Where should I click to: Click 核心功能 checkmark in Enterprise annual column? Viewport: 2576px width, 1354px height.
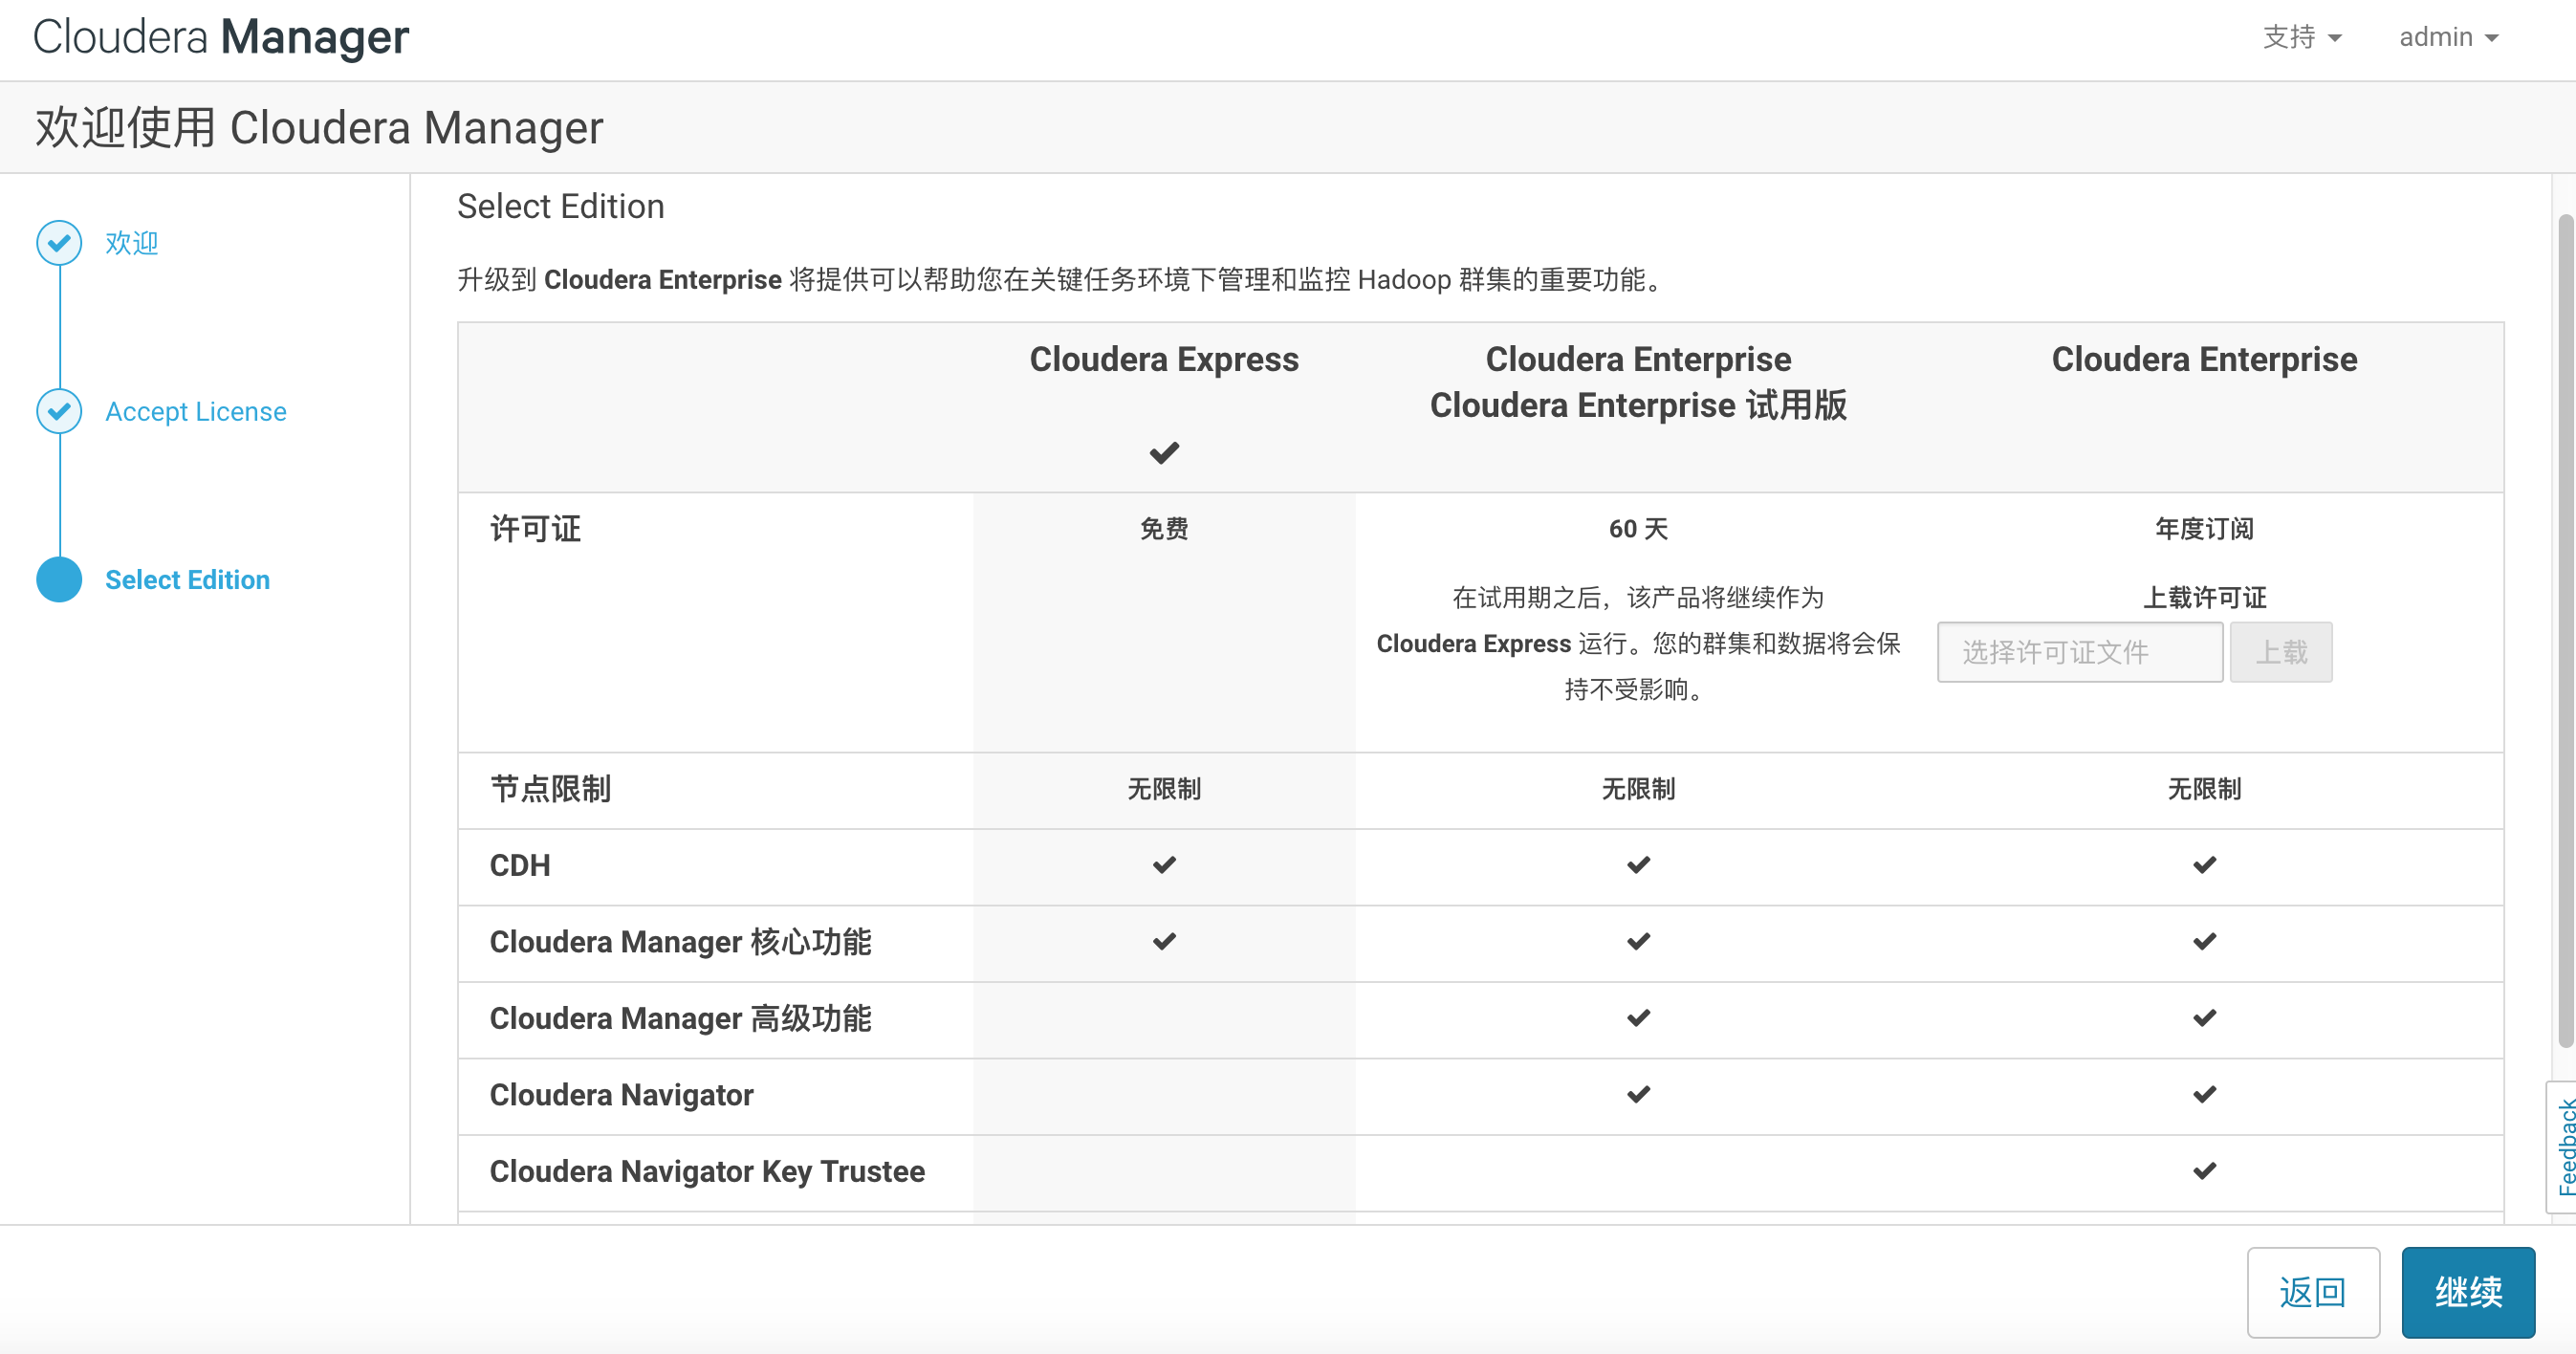pos(2204,941)
